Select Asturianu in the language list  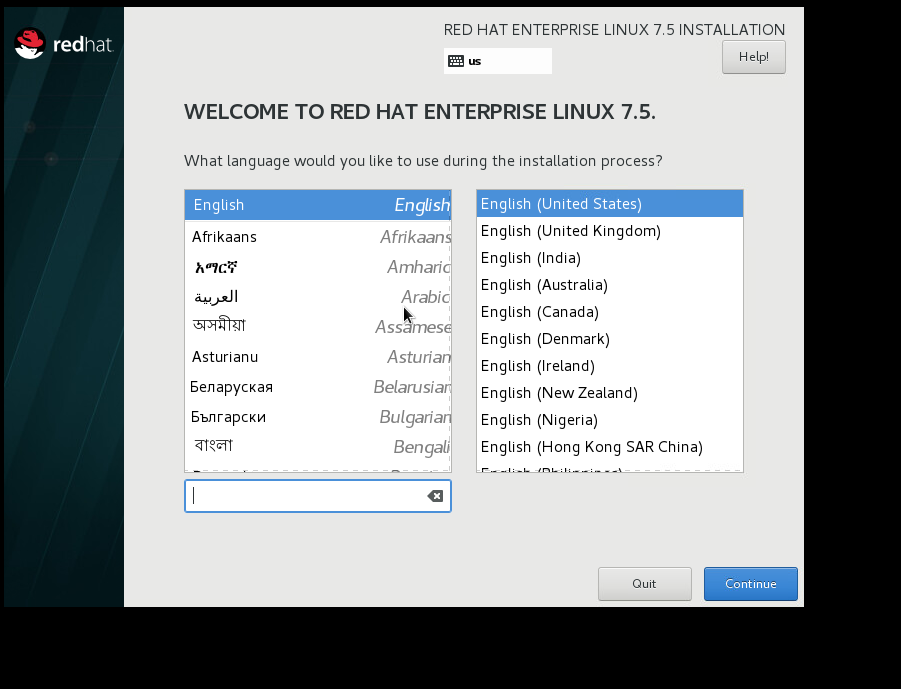click(318, 357)
